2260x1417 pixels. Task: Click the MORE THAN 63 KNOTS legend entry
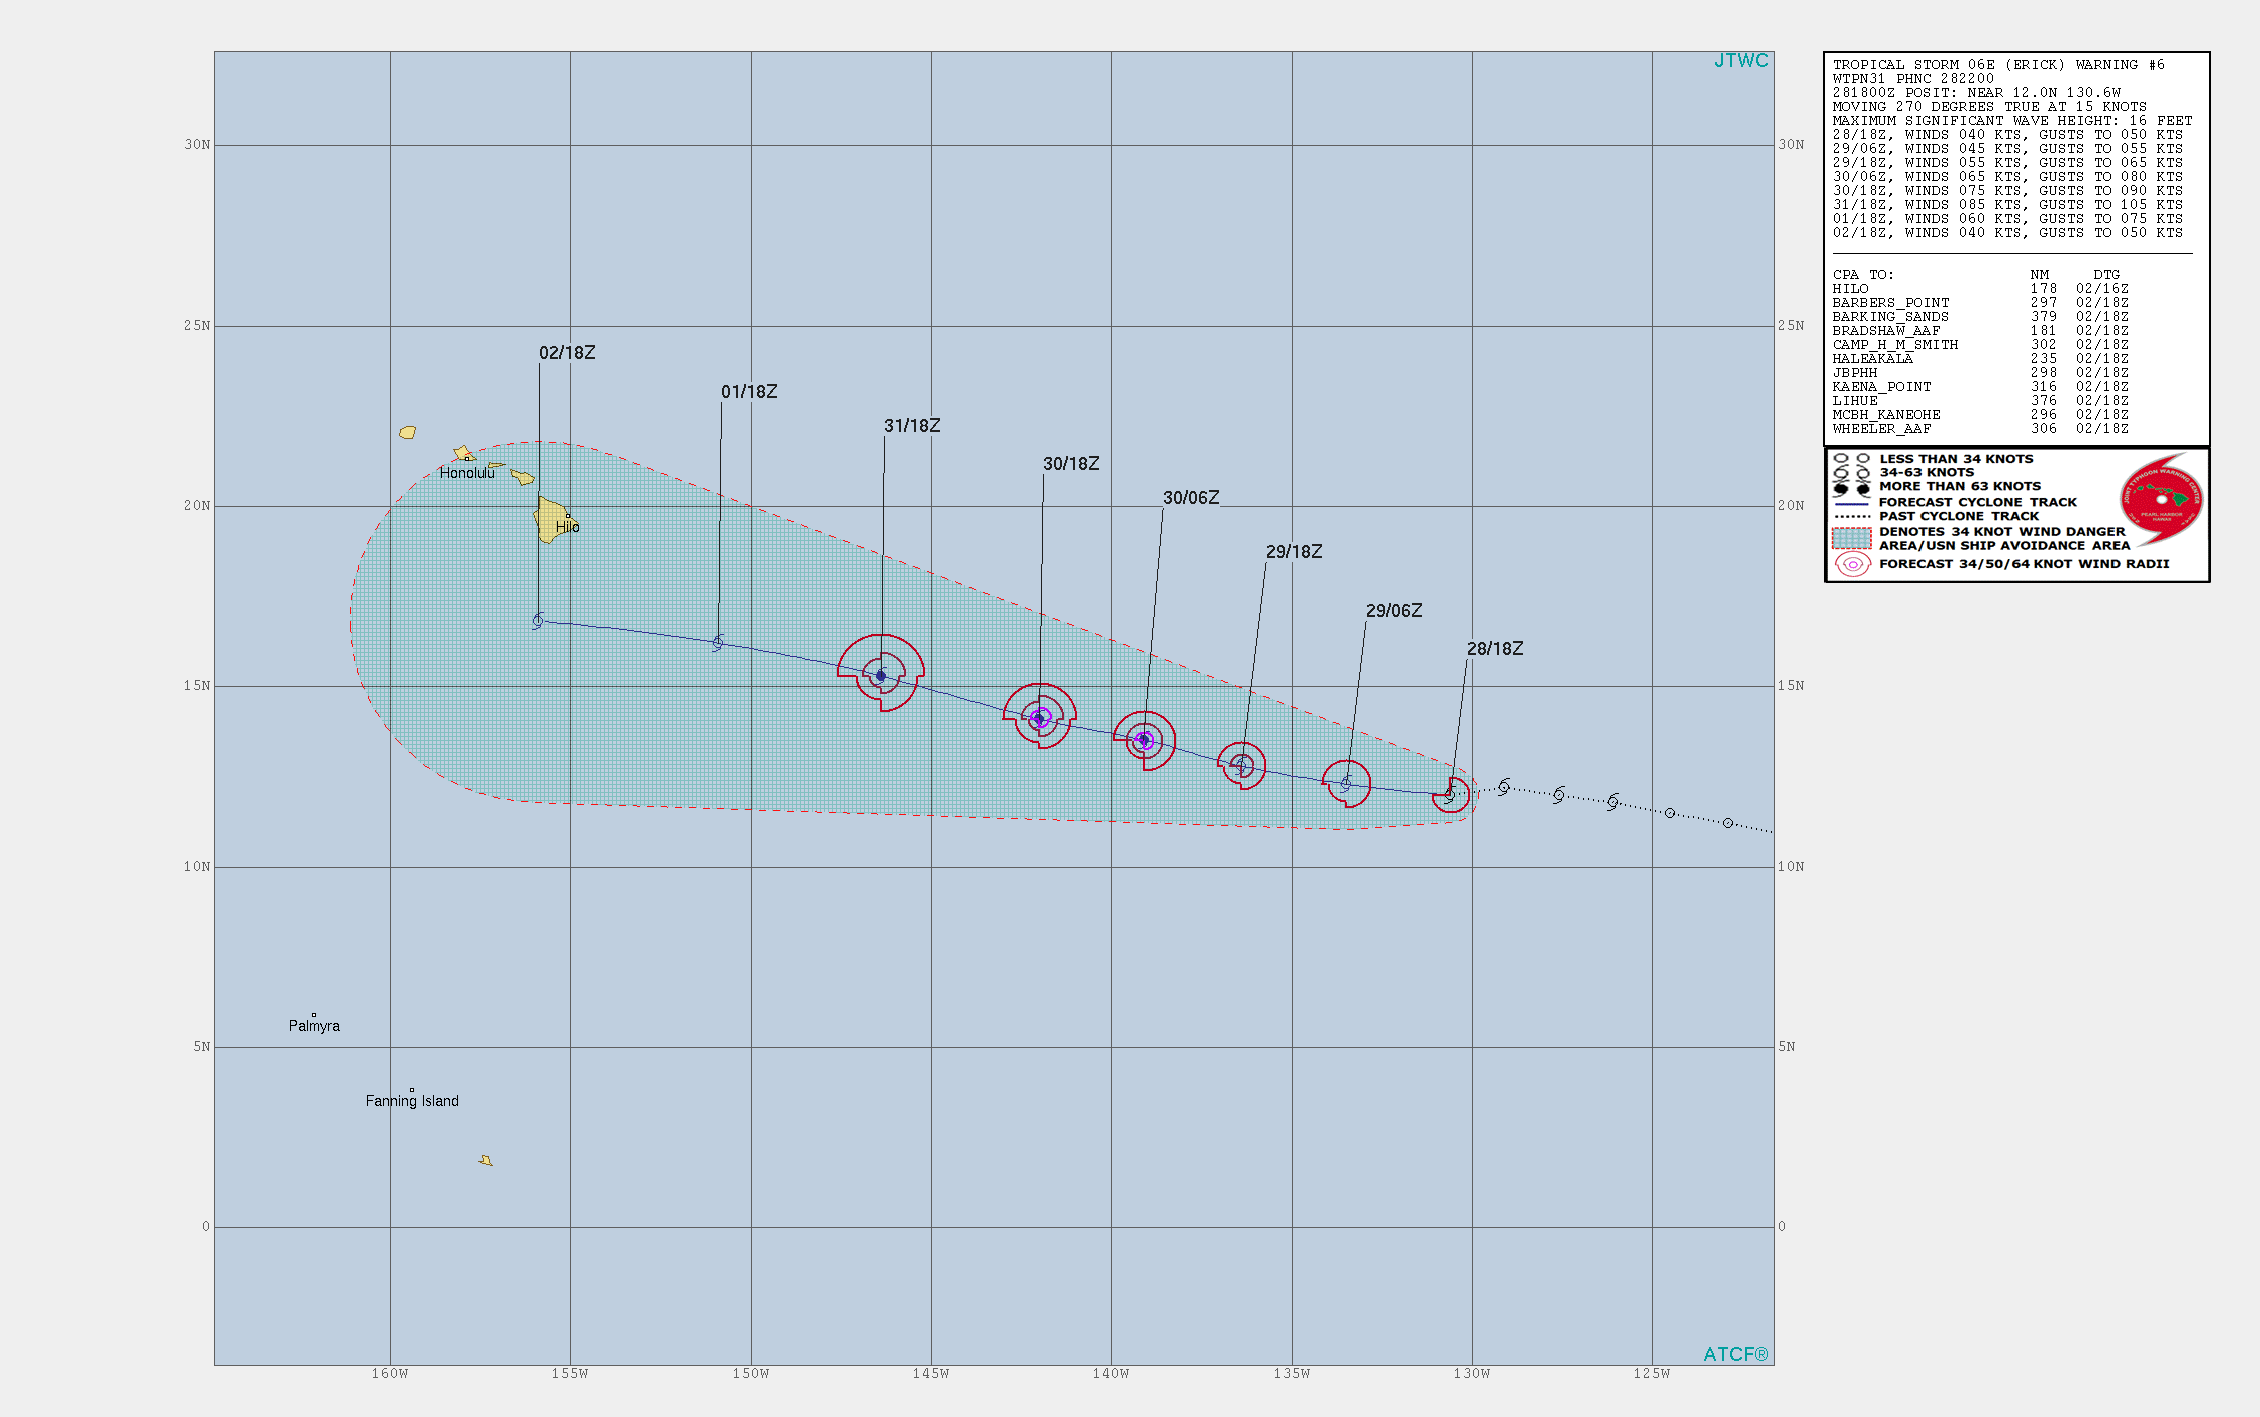pos(1960,487)
